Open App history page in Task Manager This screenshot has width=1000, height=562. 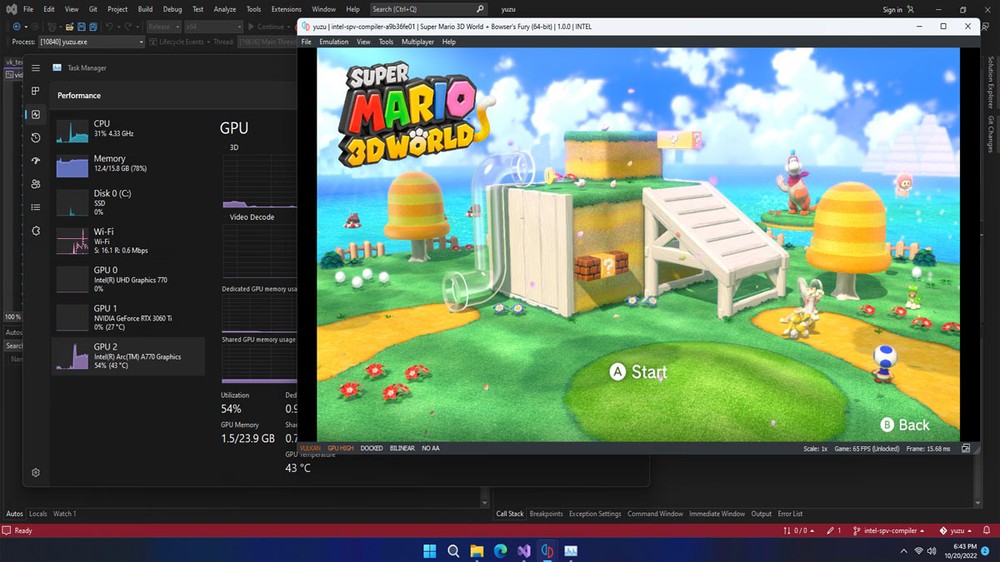36,138
